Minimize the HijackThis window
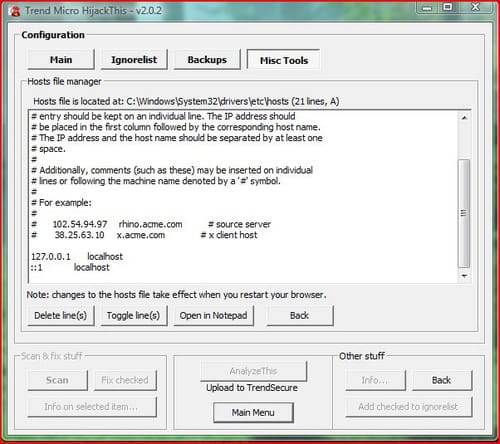Image resolution: width=500 pixels, height=444 pixels. point(427,8)
